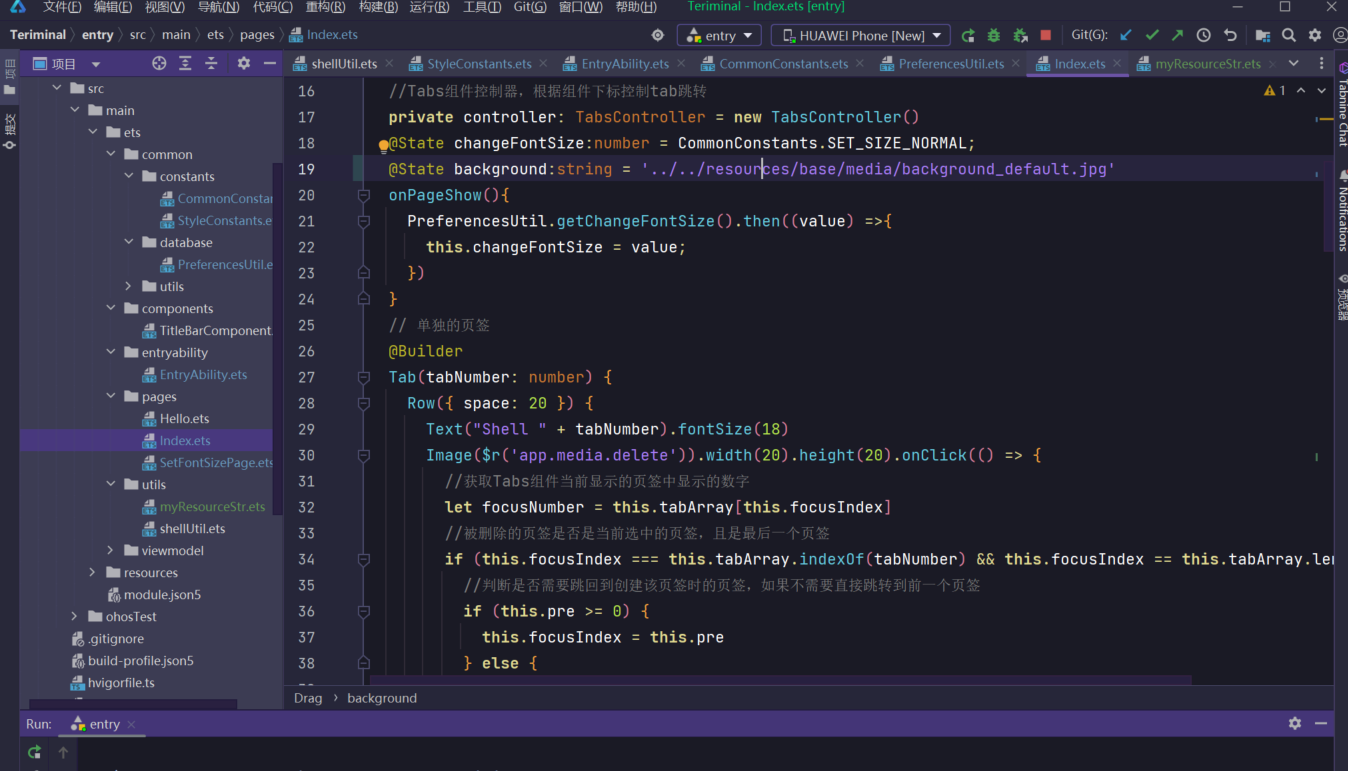
Task: Click the warning indicator in editor corner
Action: [1275, 91]
